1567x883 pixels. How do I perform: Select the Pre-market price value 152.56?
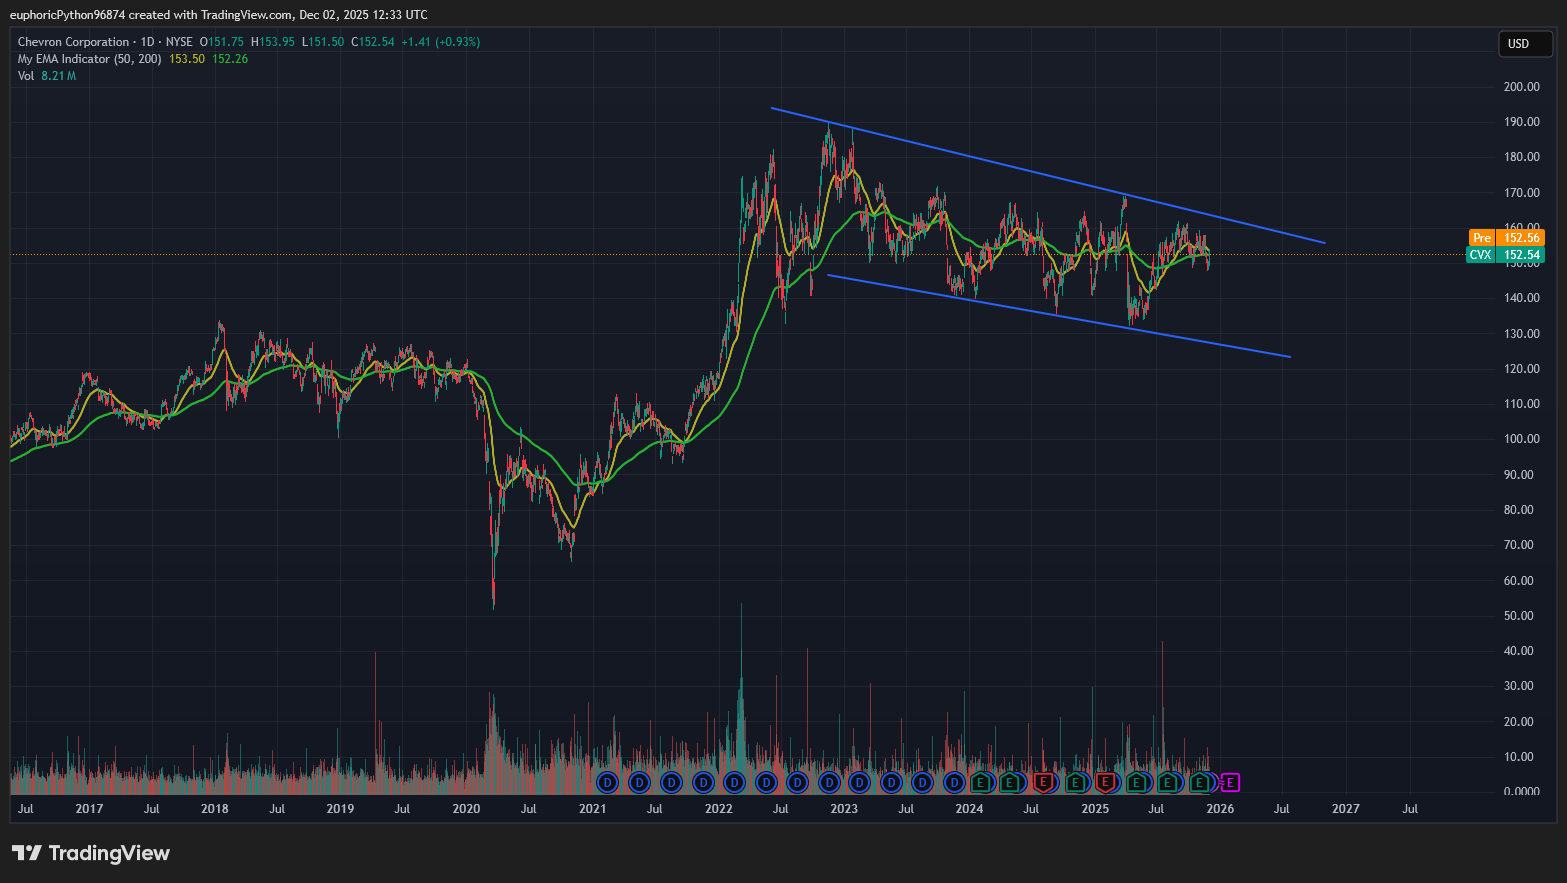tap(1521, 238)
